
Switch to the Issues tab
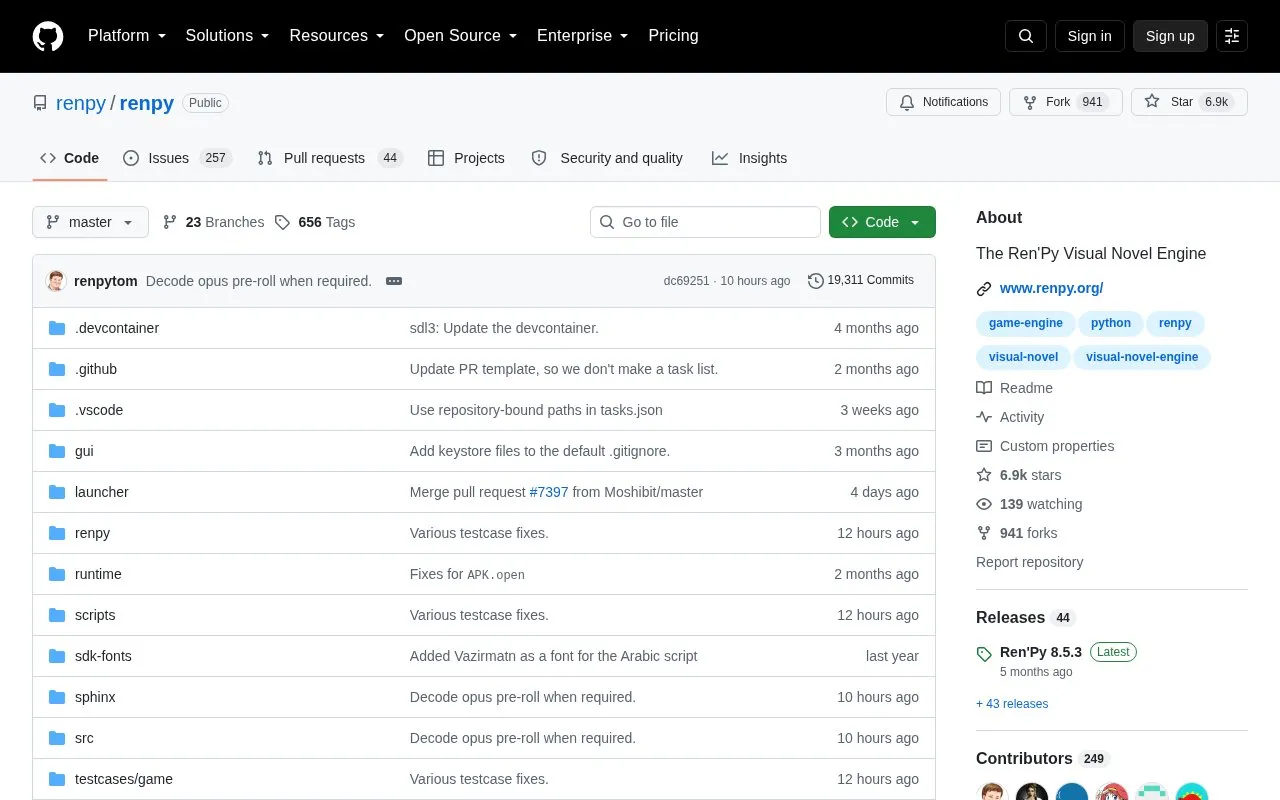pyautogui.click(x=178, y=158)
